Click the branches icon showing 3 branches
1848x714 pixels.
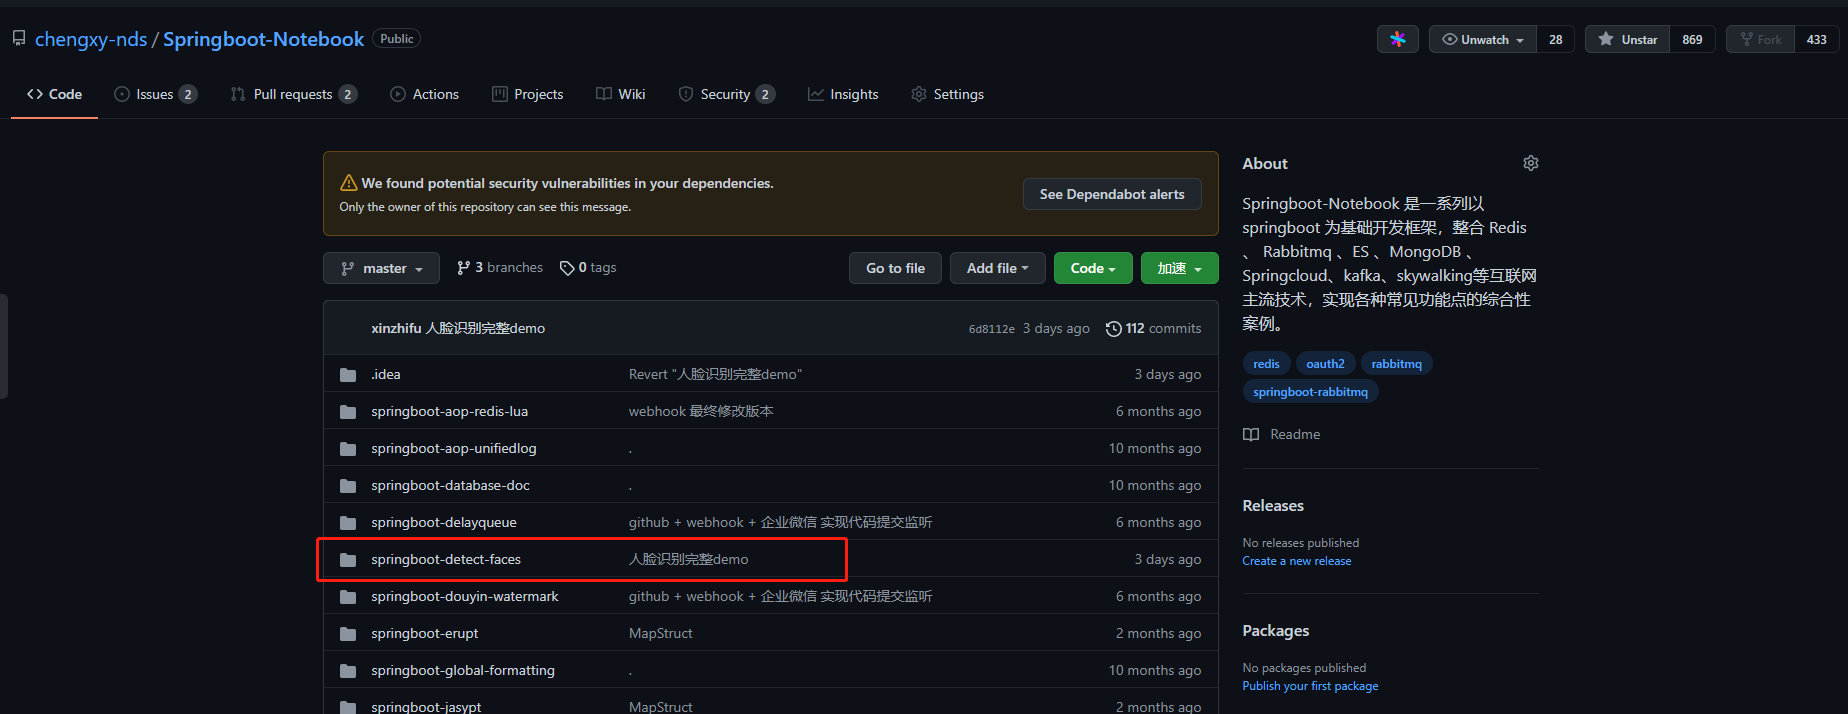pyautogui.click(x=463, y=268)
